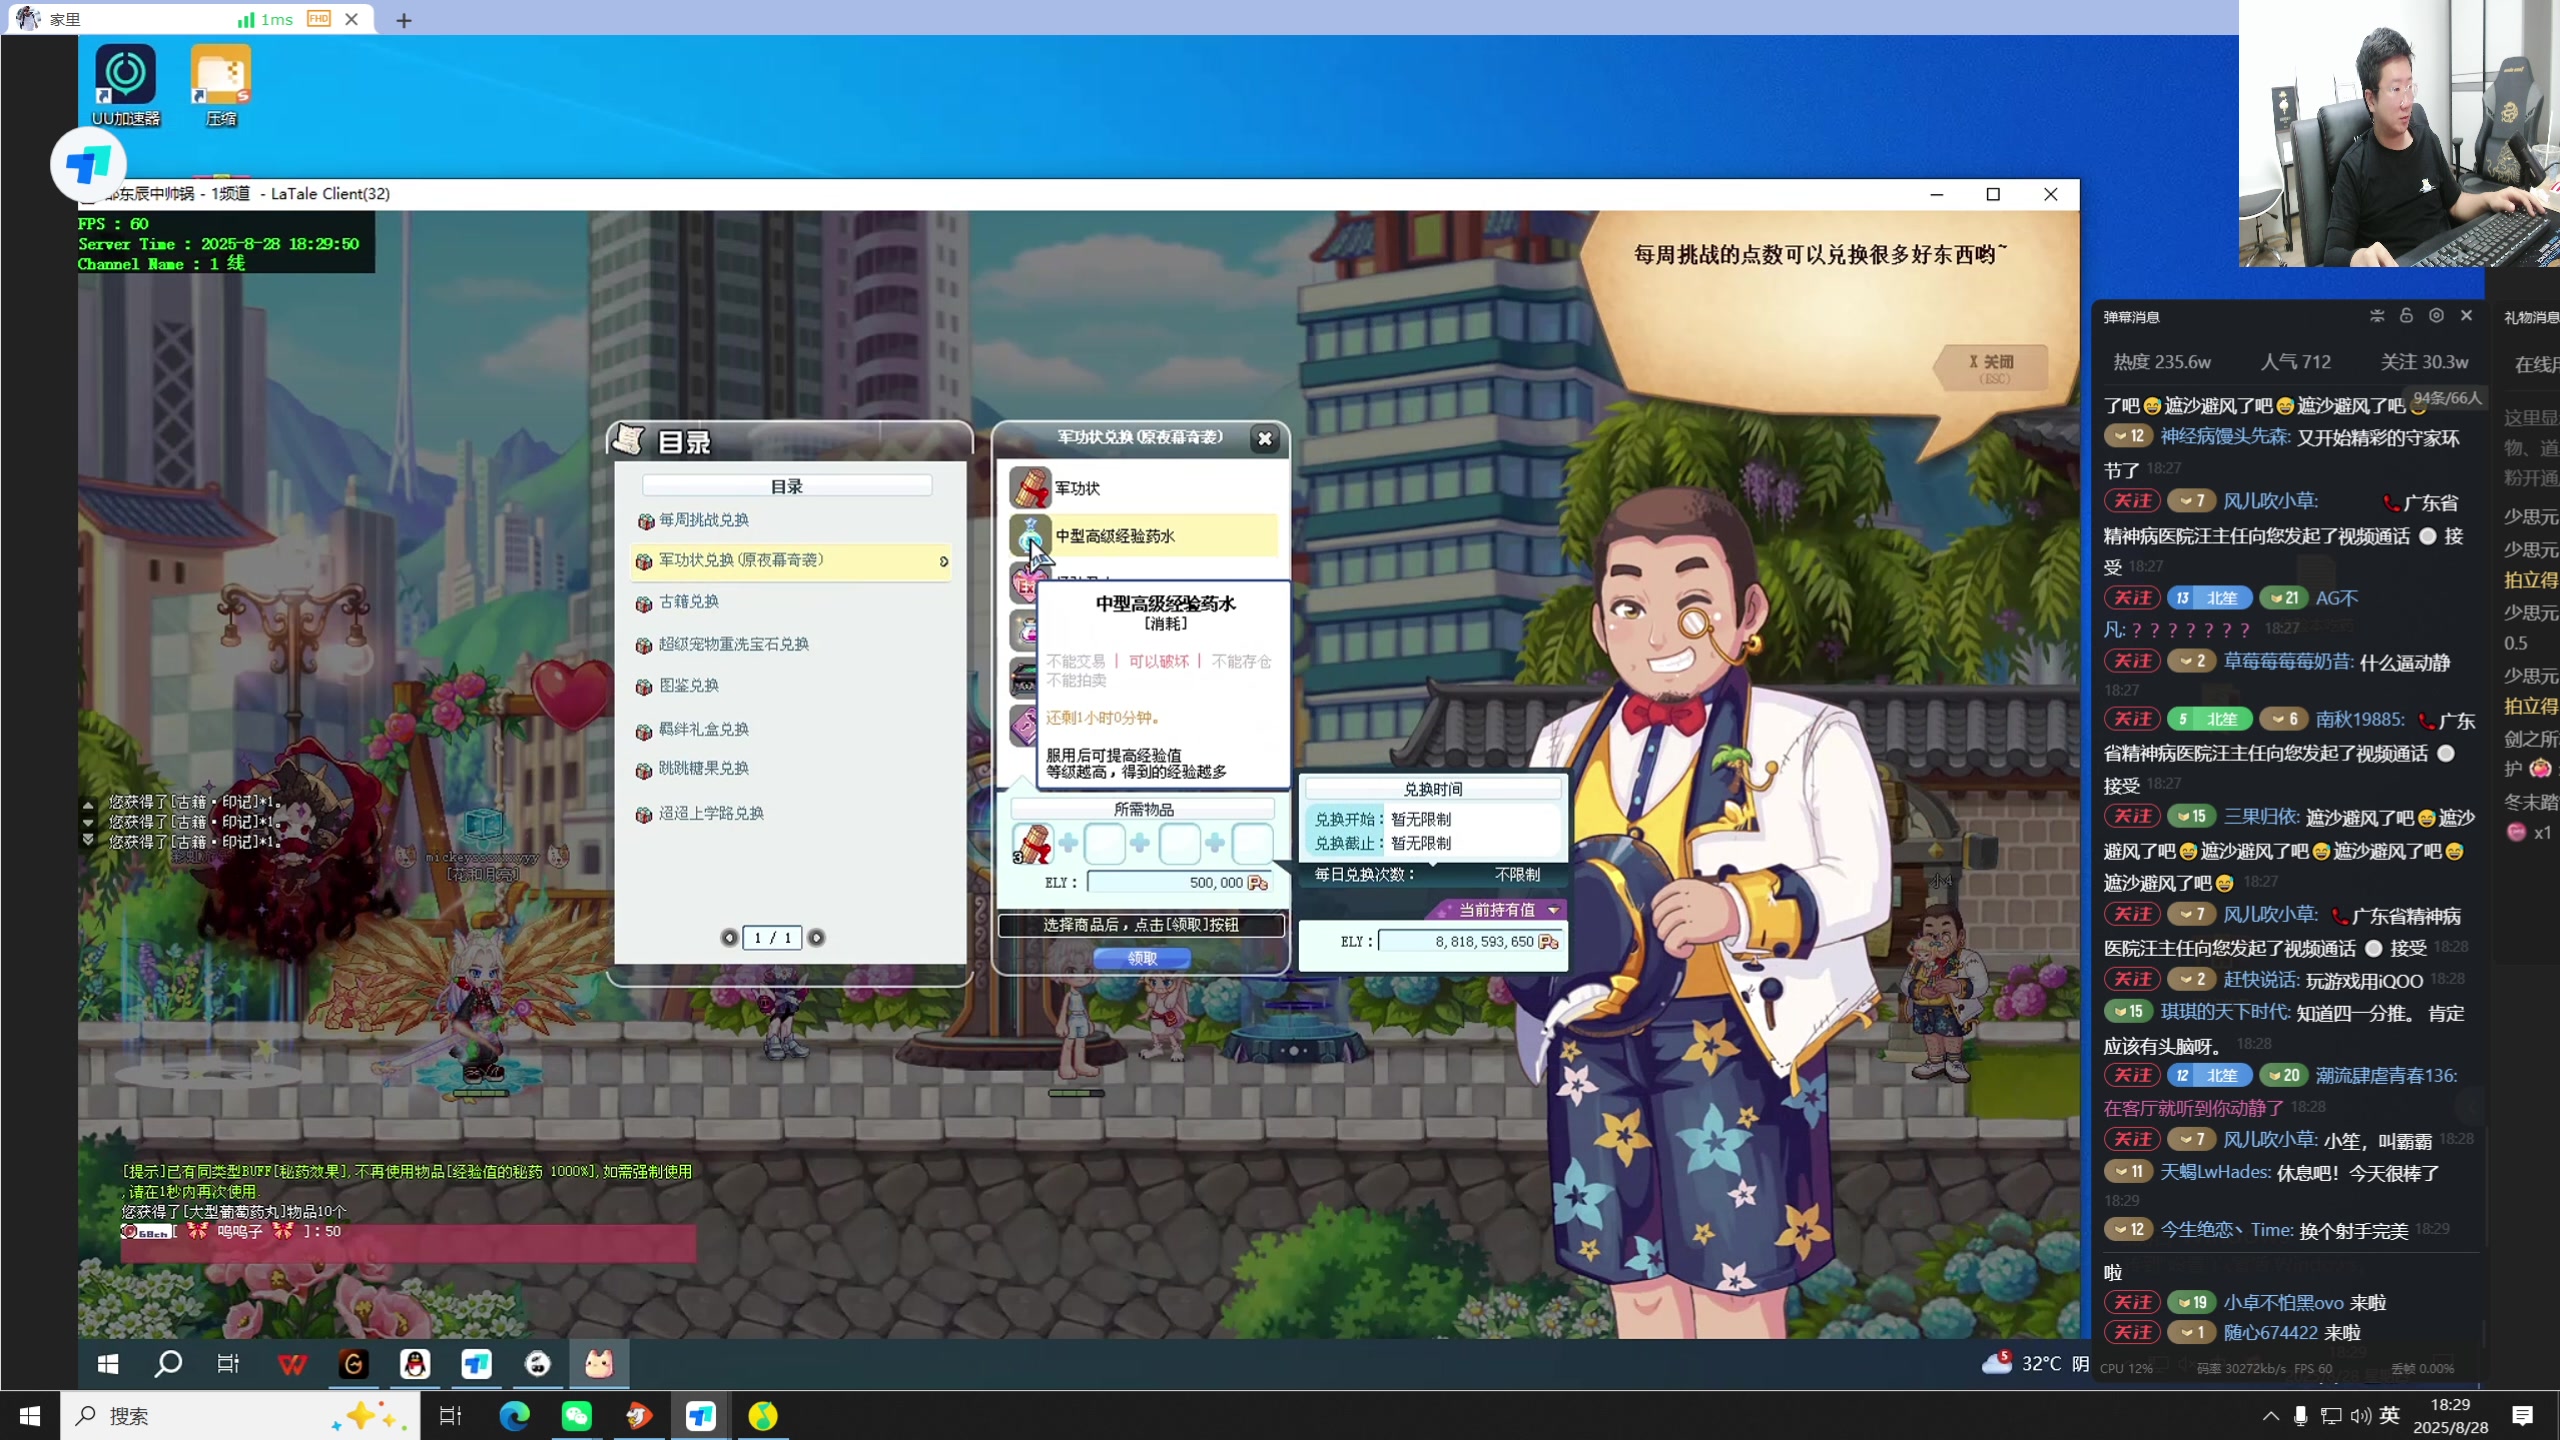Viewport: 2560px width, 1440px height.
Task: Open the inner Windows Start button
Action: point(108,1364)
